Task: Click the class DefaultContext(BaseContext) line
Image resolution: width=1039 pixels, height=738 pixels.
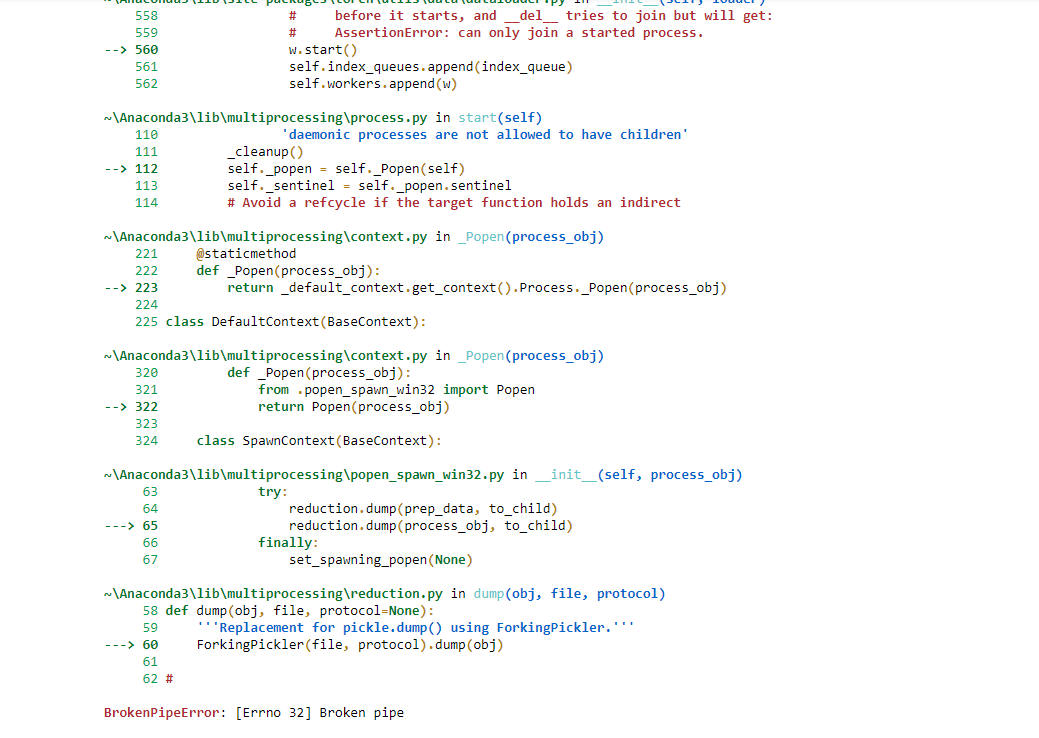Action: click(x=295, y=322)
